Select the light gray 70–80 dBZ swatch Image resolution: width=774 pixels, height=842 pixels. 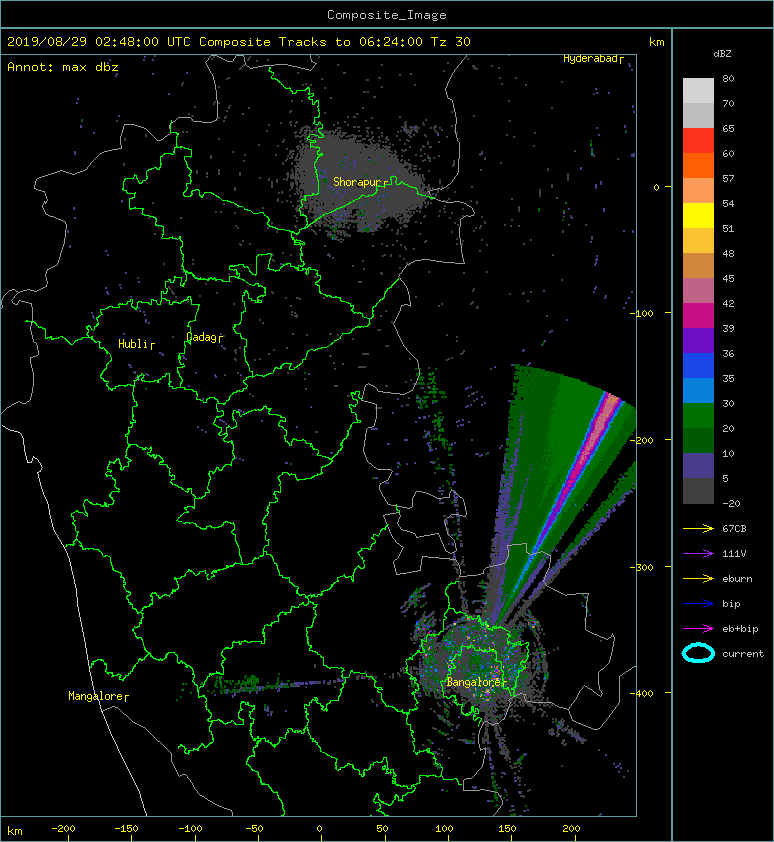698,90
